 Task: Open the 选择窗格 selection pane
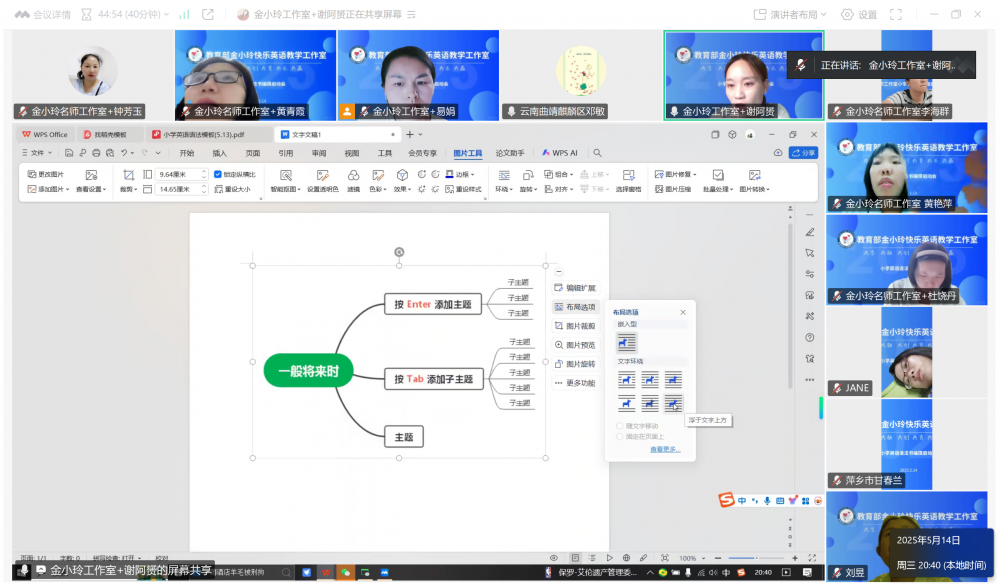click(628, 181)
